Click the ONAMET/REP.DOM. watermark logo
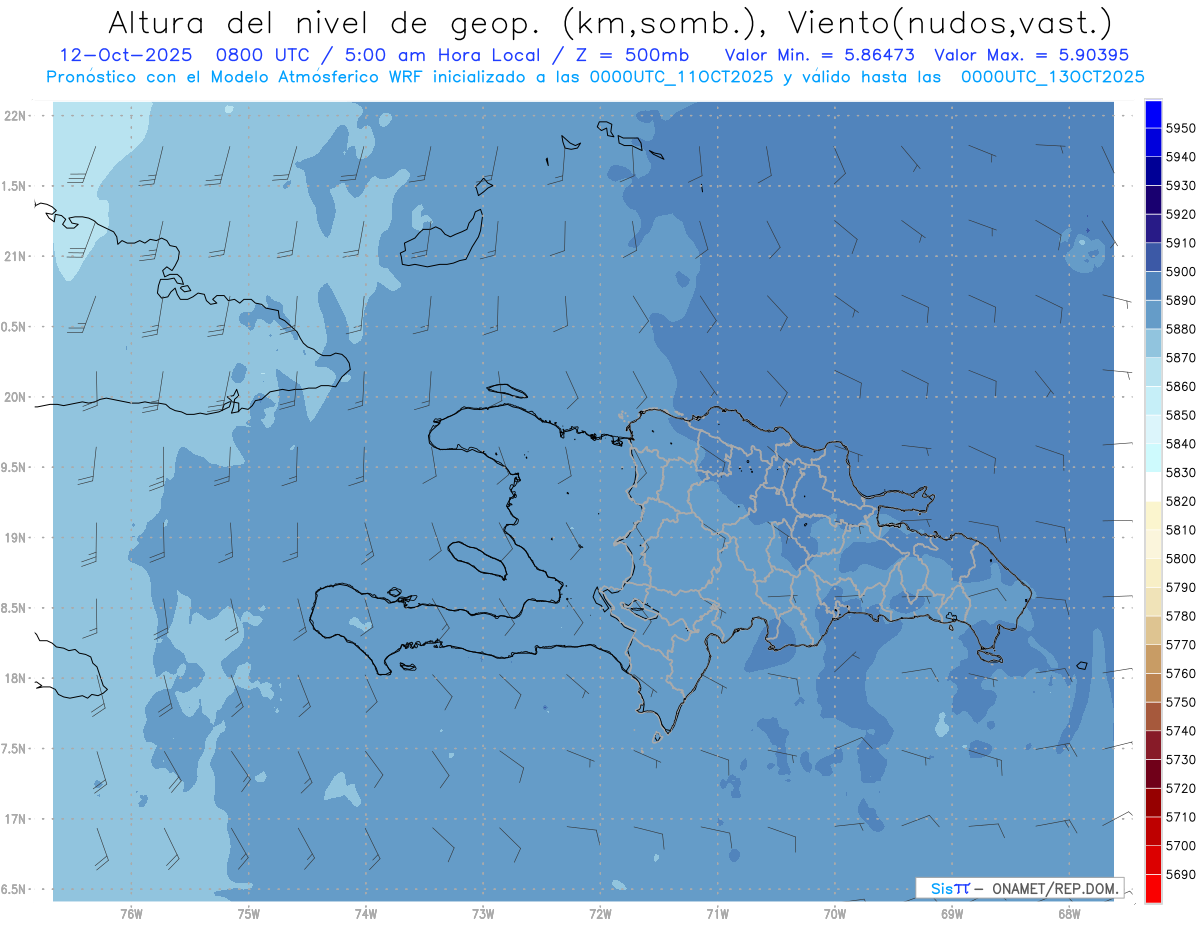The image size is (1200, 927). pos(1019,888)
